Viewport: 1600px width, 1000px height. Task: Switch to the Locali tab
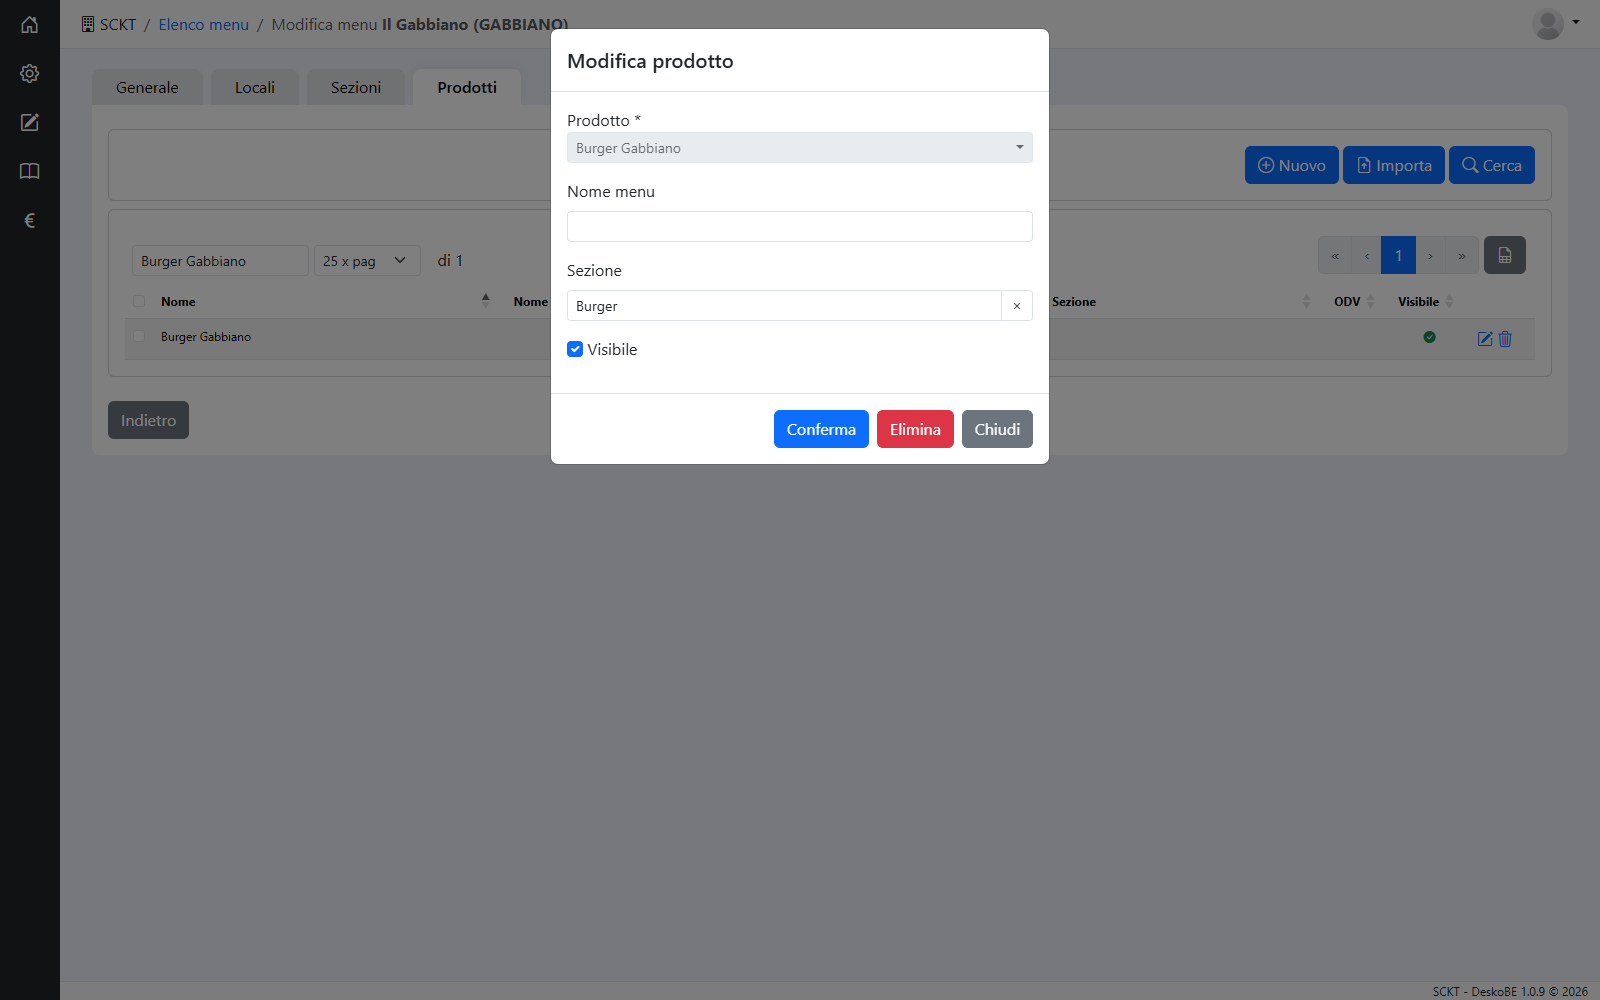255,87
